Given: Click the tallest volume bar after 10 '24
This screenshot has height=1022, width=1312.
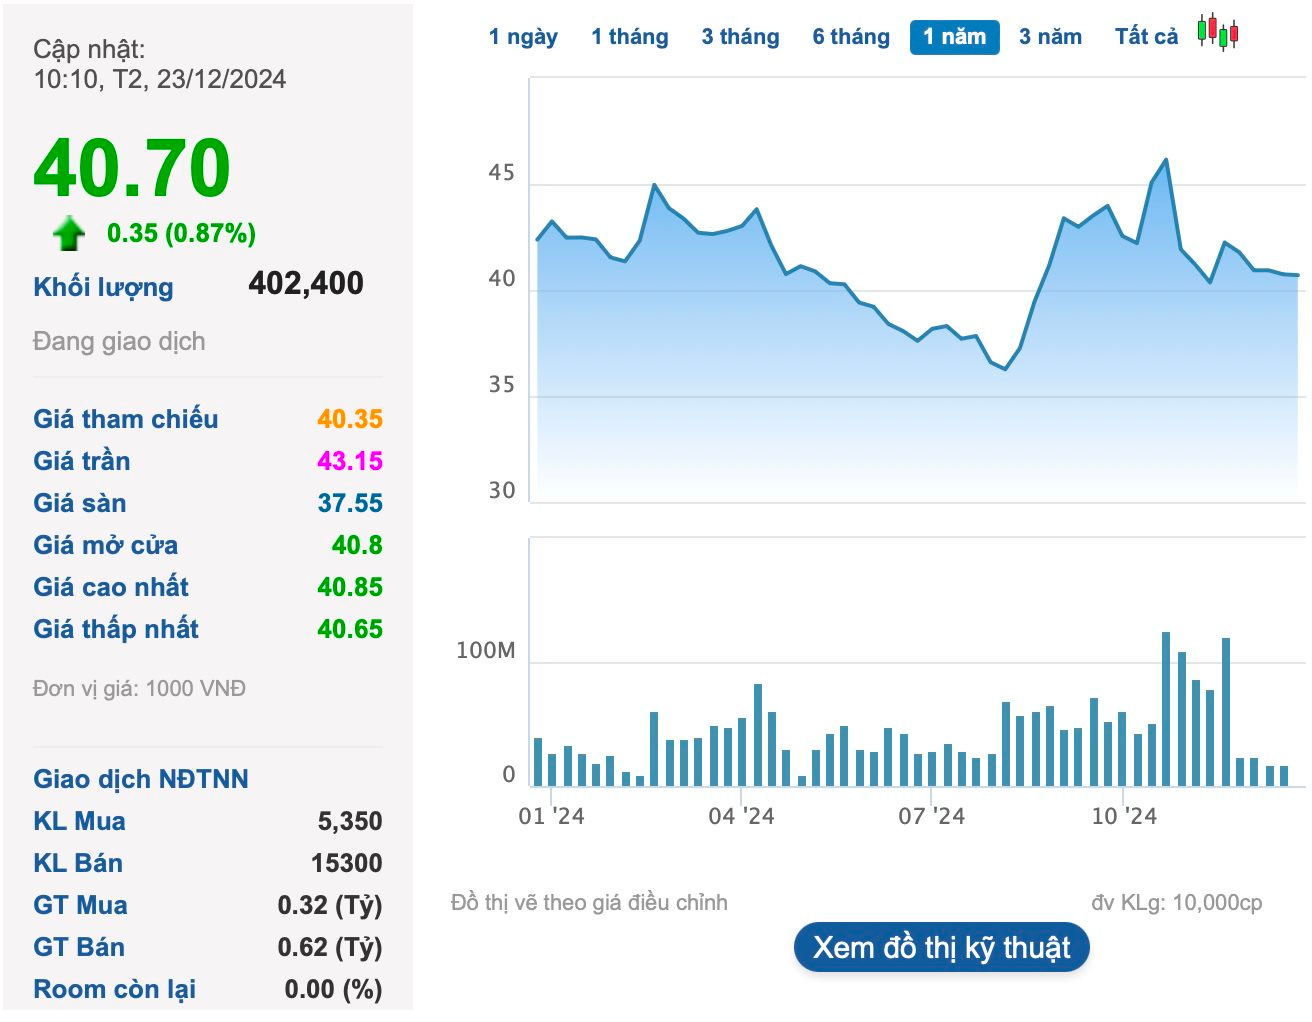Looking at the screenshot, I should point(1166,708).
